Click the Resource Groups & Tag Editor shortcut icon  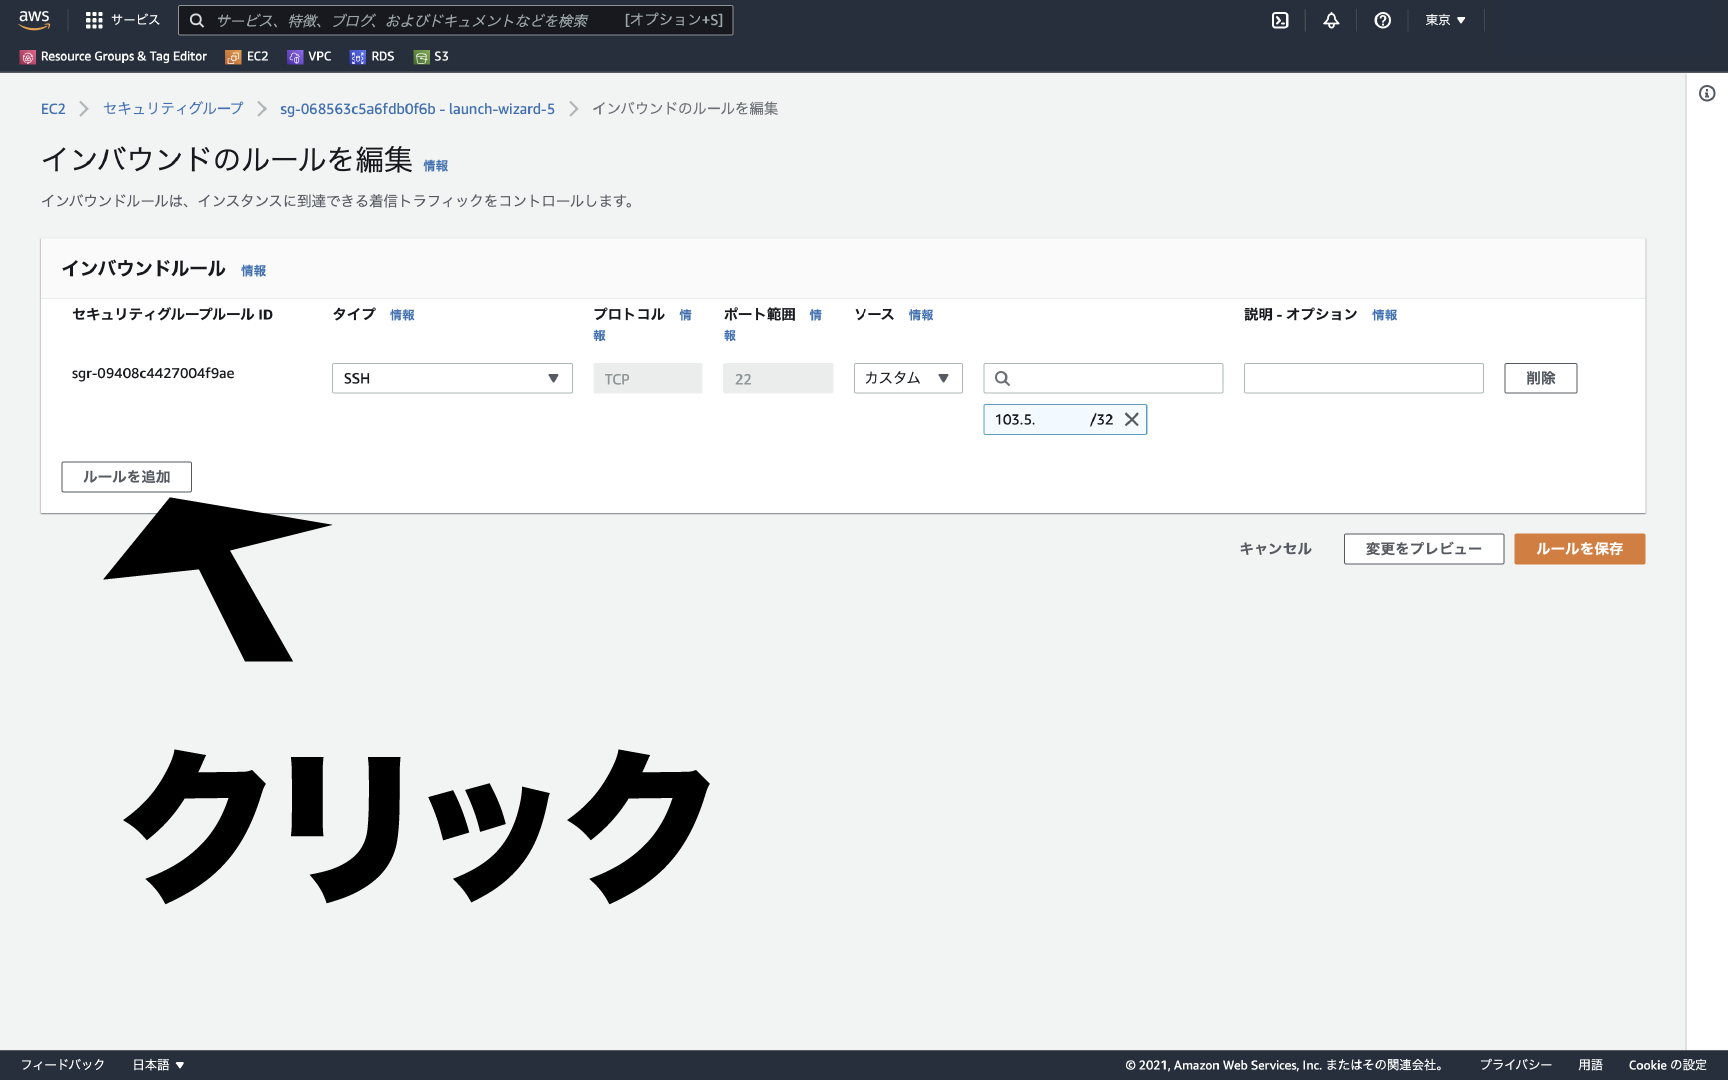[x=28, y=57]
